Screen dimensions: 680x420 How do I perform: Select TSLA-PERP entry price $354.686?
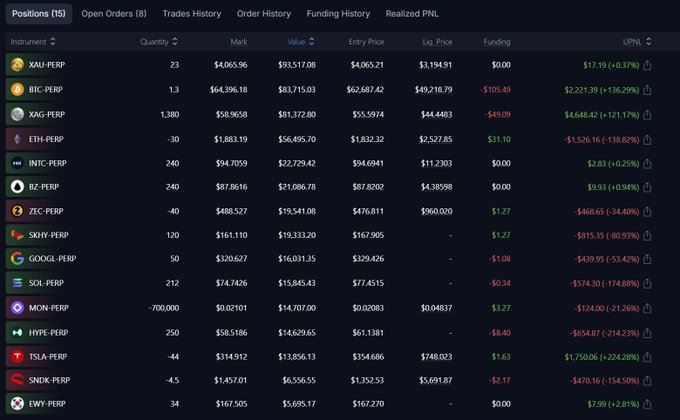tap(368, 357)
